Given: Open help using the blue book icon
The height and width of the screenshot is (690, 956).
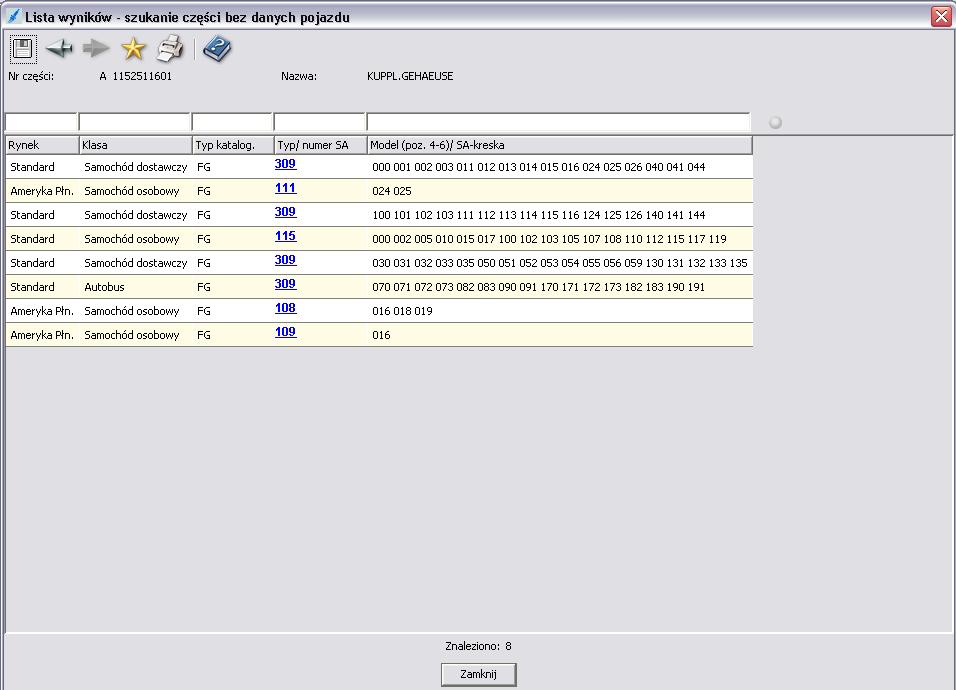Looking at the screenshot, I should [216, 48].
